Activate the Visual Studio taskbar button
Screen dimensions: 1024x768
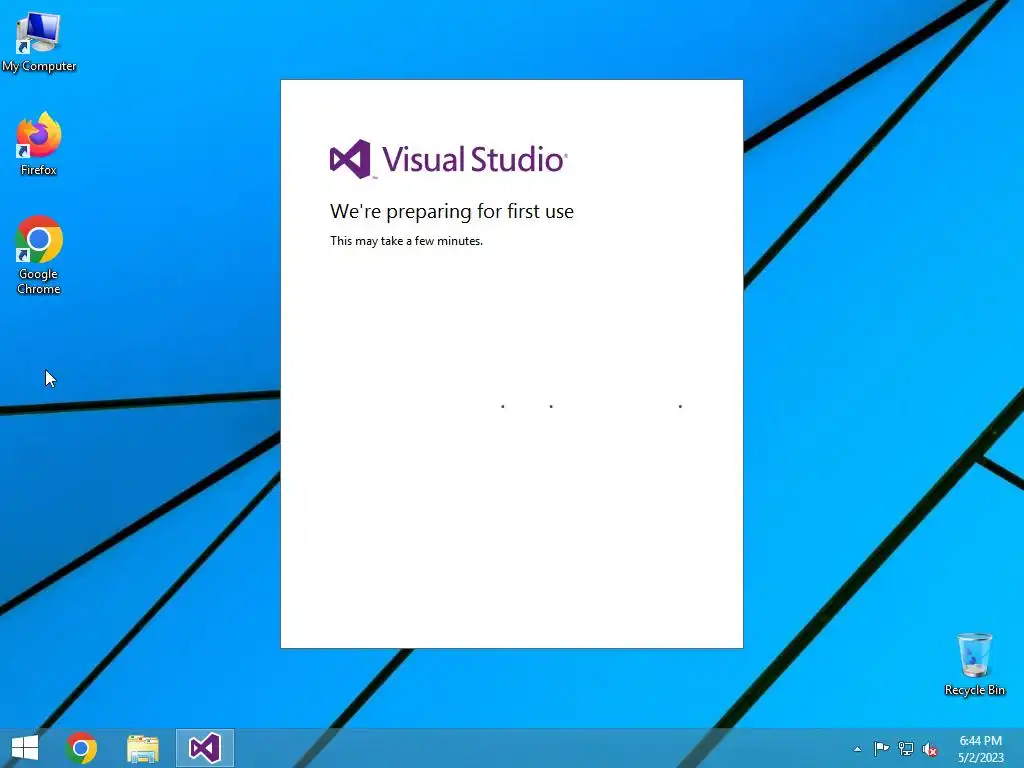click(x=204, y=748)
